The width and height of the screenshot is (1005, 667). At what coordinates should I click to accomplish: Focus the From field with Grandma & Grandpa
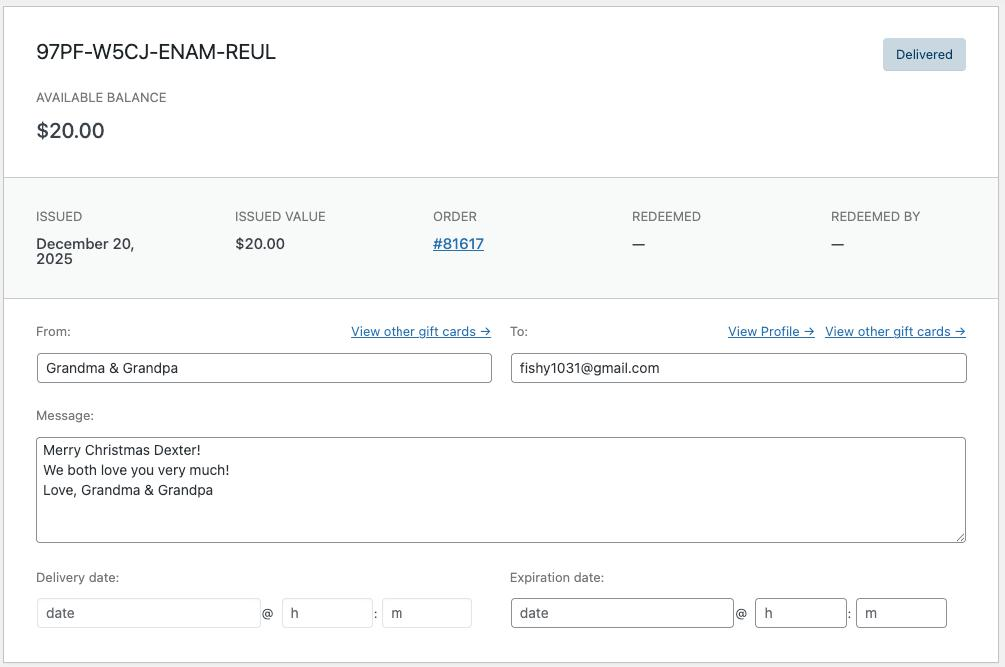click(264, 368)
